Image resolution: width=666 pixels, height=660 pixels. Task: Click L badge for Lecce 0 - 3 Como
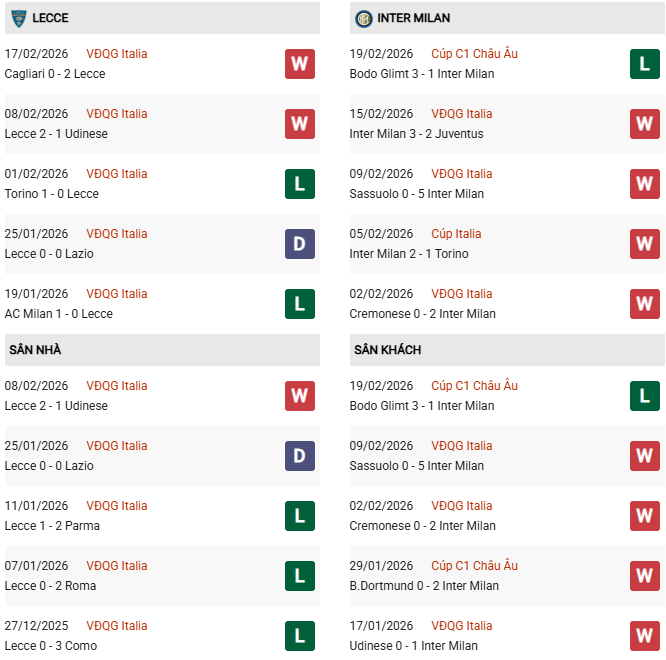click(x=299, y=636)
